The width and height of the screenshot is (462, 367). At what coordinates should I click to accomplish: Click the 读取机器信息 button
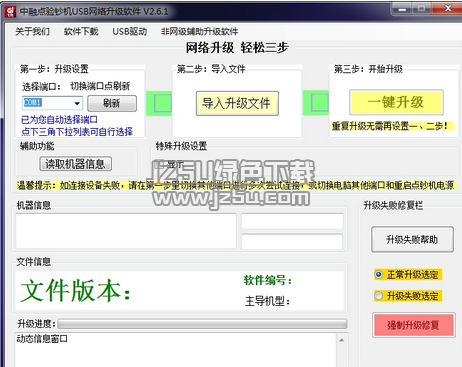[75, 164]
